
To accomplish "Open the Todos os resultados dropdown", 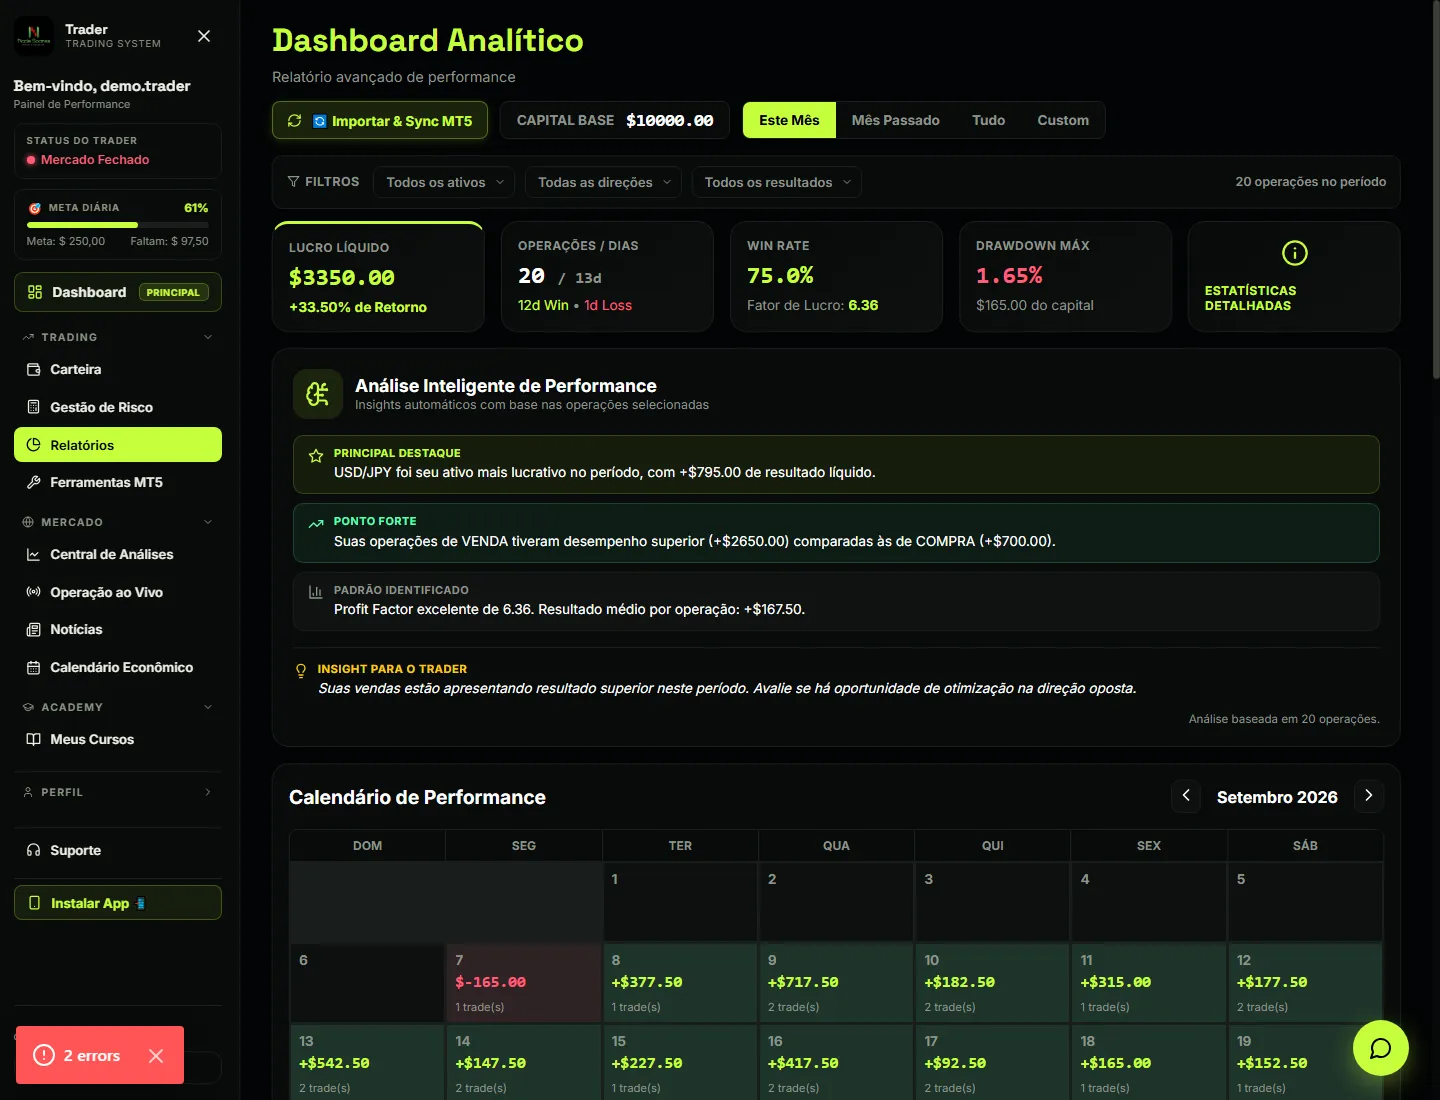I will coord(777,182).
